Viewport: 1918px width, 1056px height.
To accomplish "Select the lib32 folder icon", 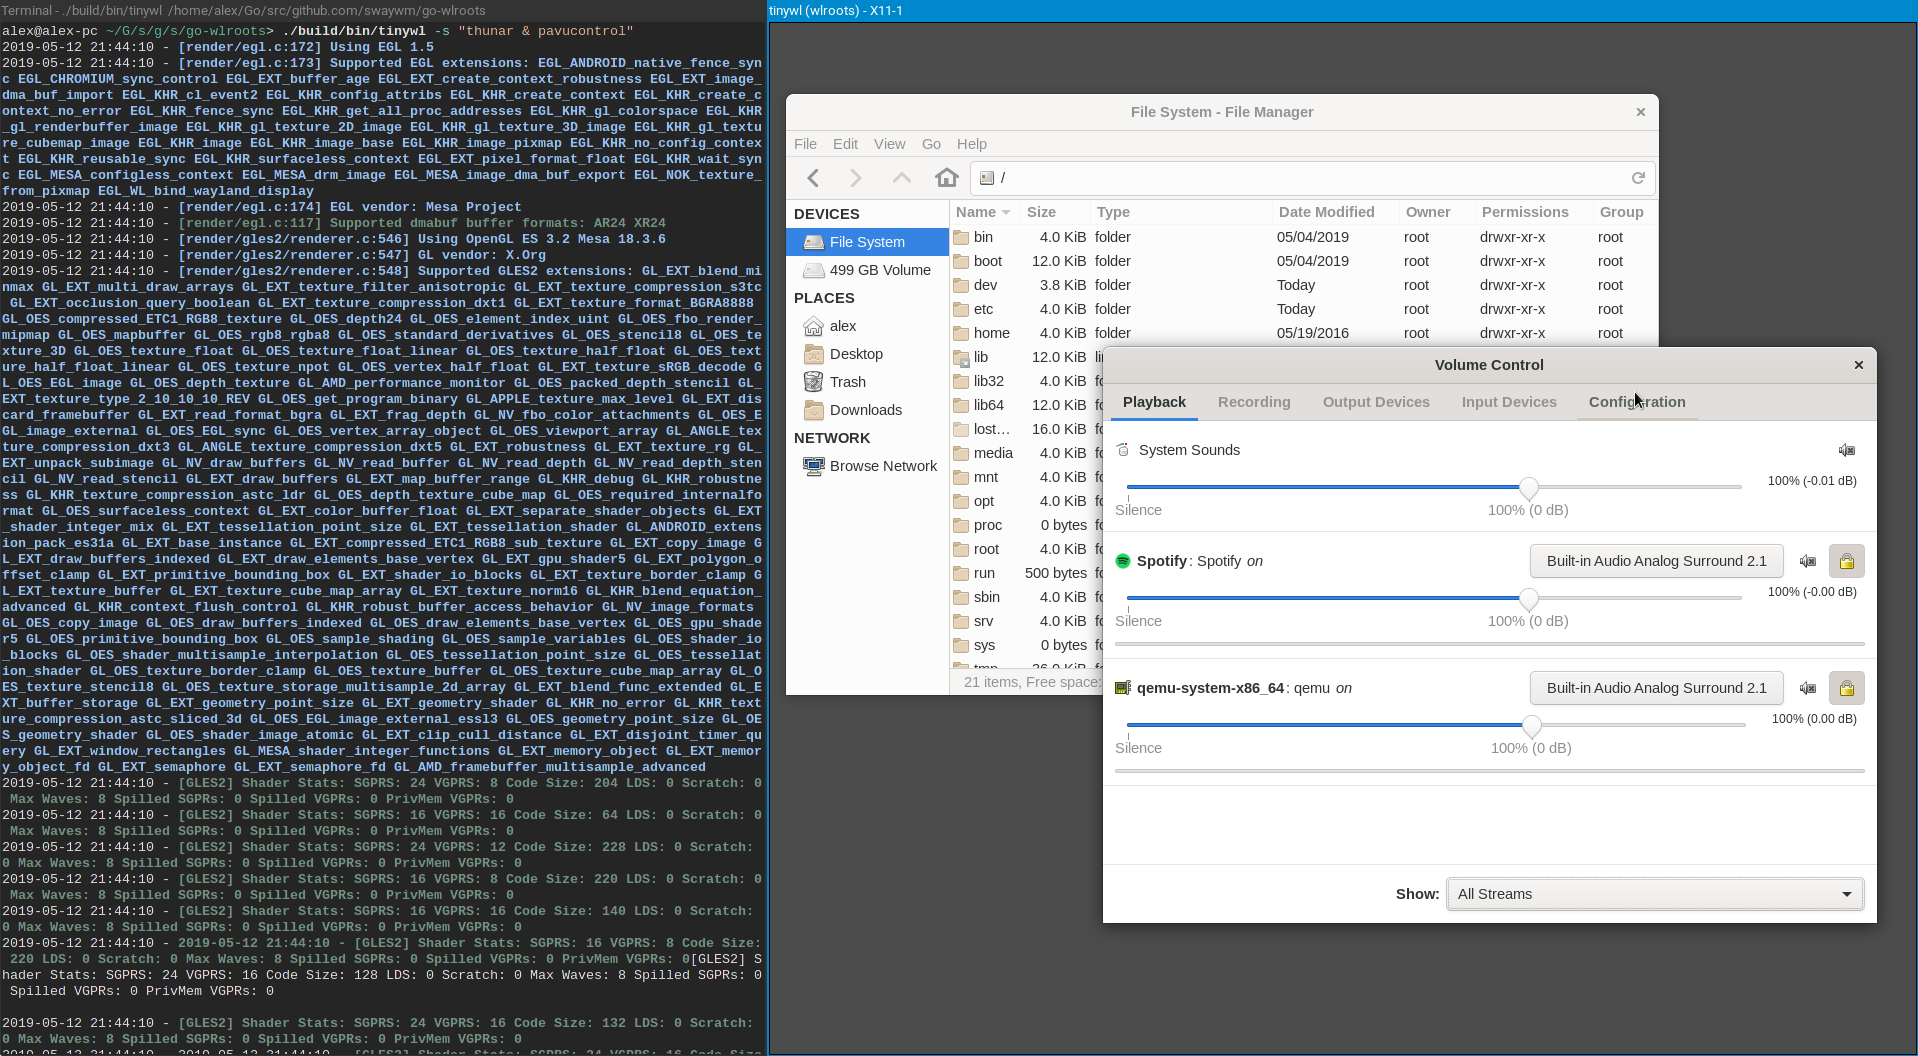I will (961, 381).
